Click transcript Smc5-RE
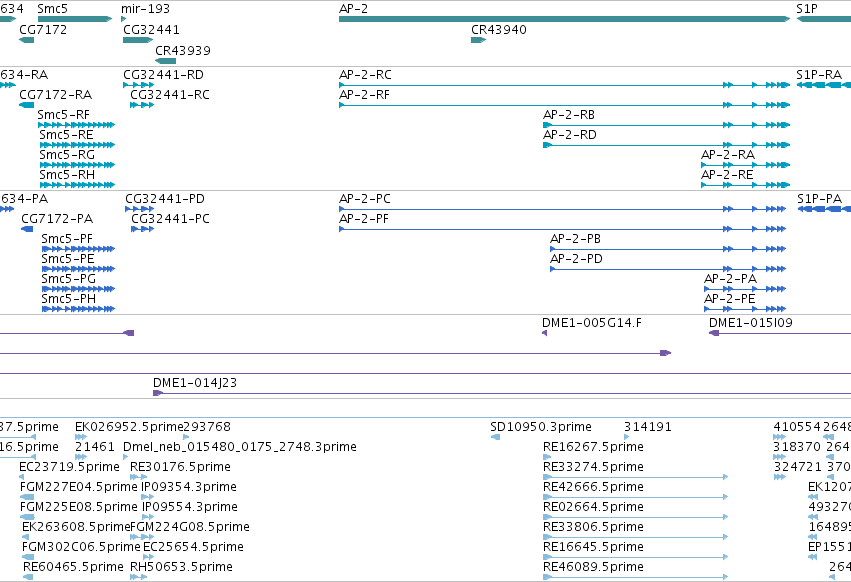This screenshot has height=582, width=851. coord(78,145)
